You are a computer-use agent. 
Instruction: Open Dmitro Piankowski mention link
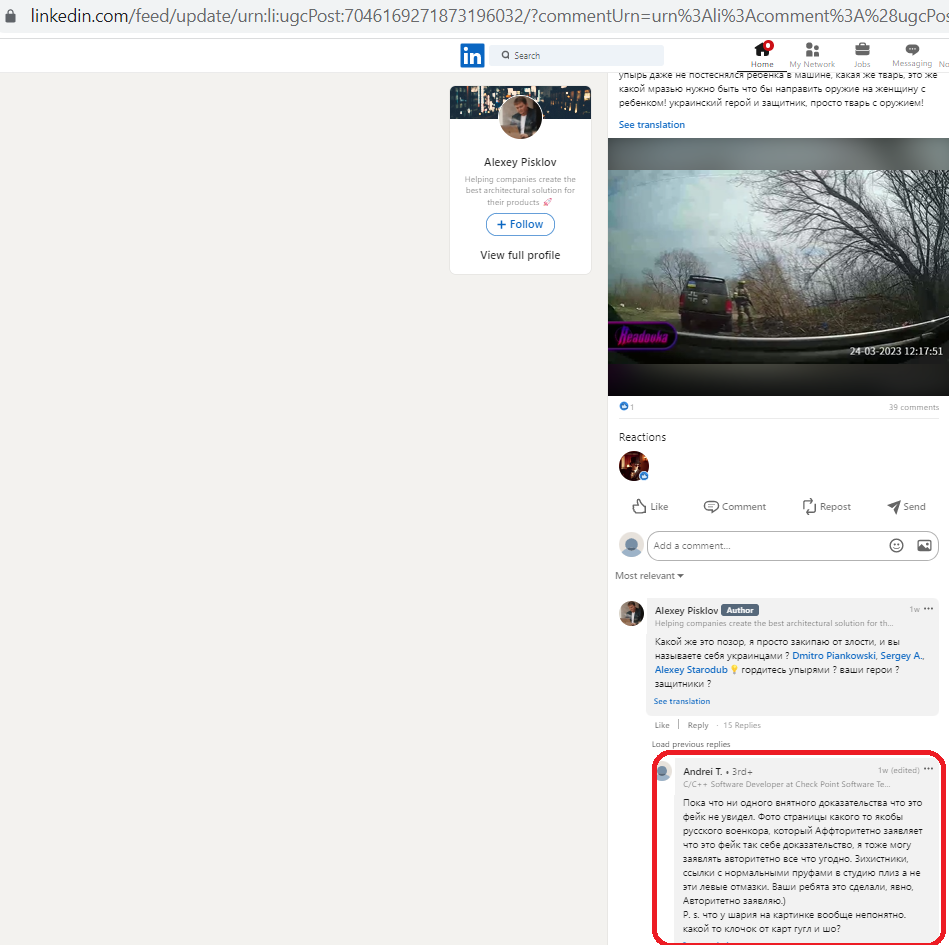coord(833,656)
